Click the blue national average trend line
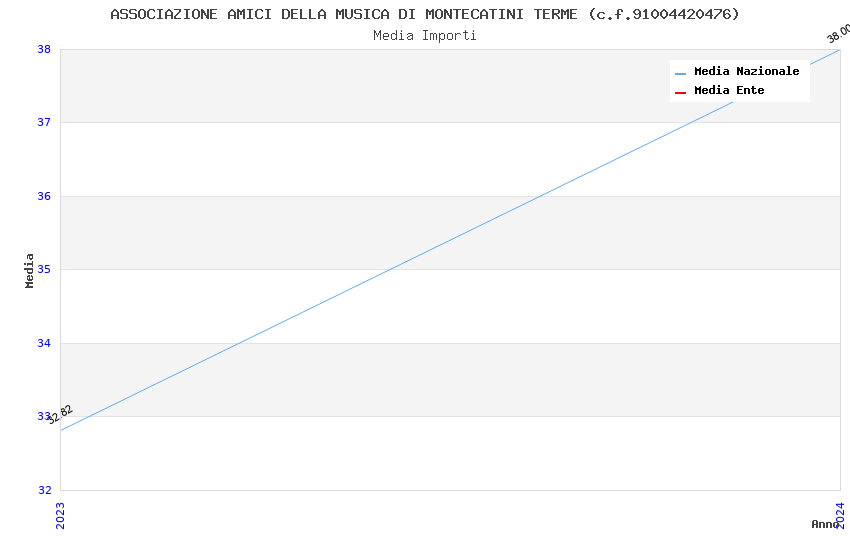This screenshot has width=850, height=550. tap(450, 240)
